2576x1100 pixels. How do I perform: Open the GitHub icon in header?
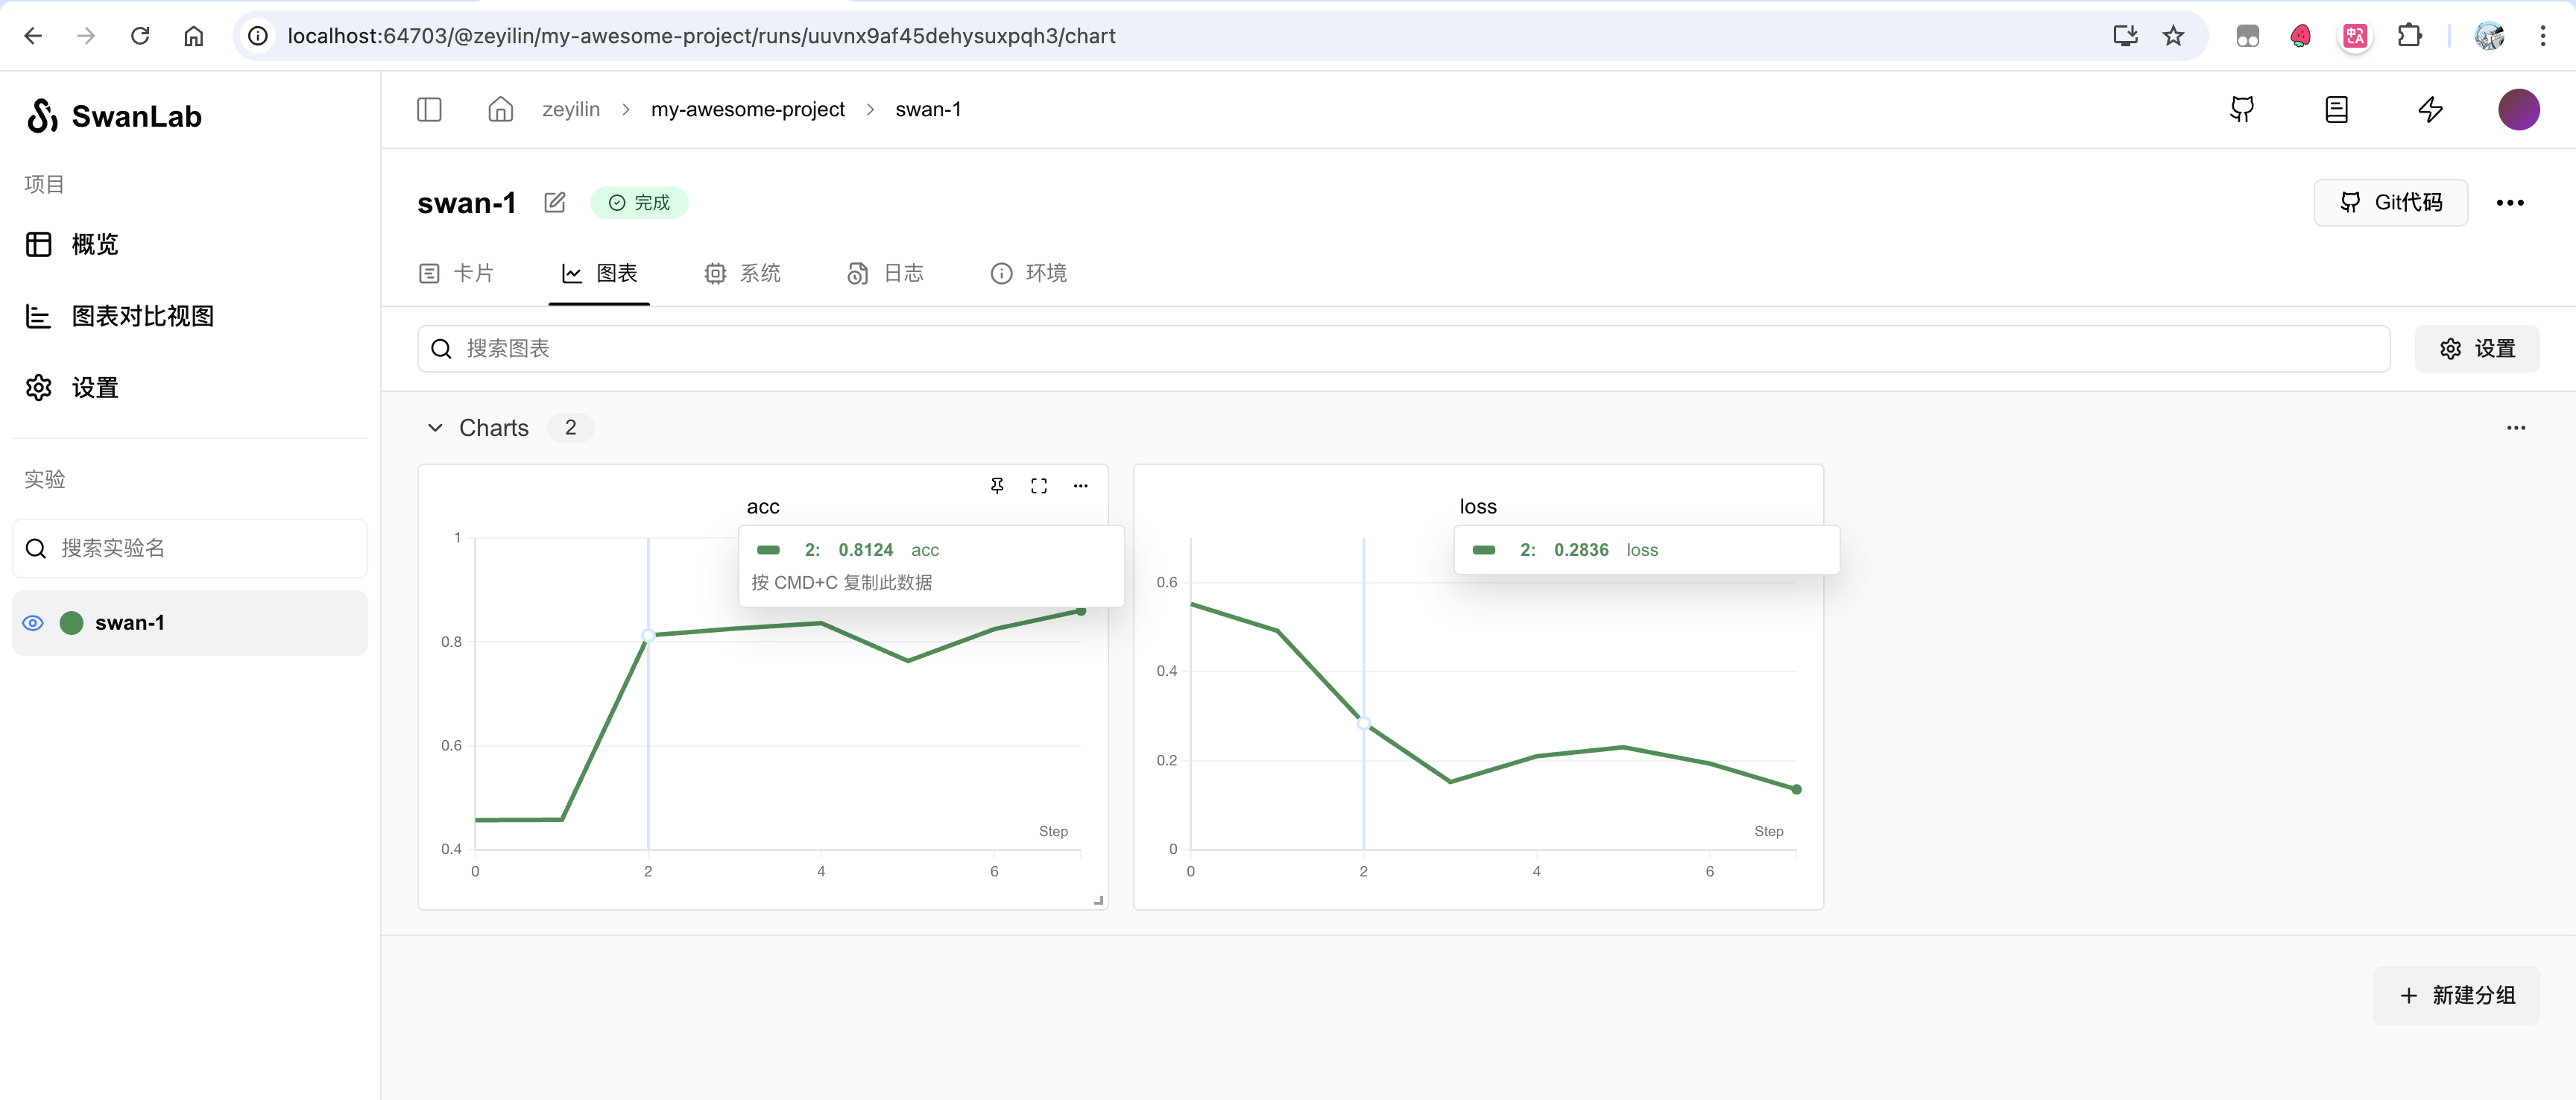[x=2242, y=109]
